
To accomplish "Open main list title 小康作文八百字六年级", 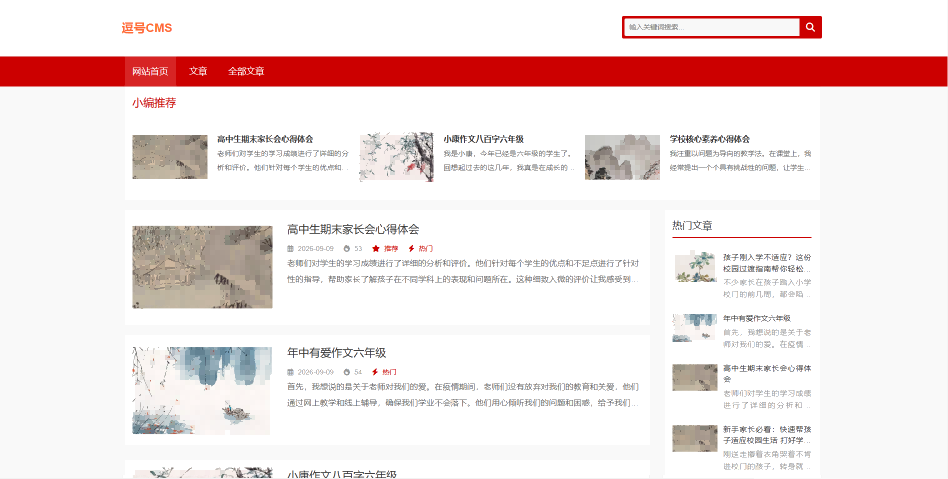I will tap(342, 475).
